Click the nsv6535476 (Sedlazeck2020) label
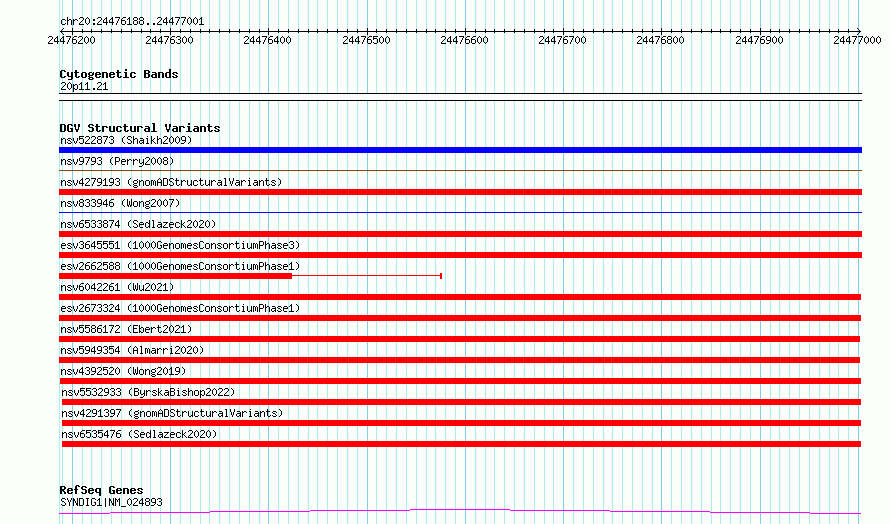 click(139, 434)
